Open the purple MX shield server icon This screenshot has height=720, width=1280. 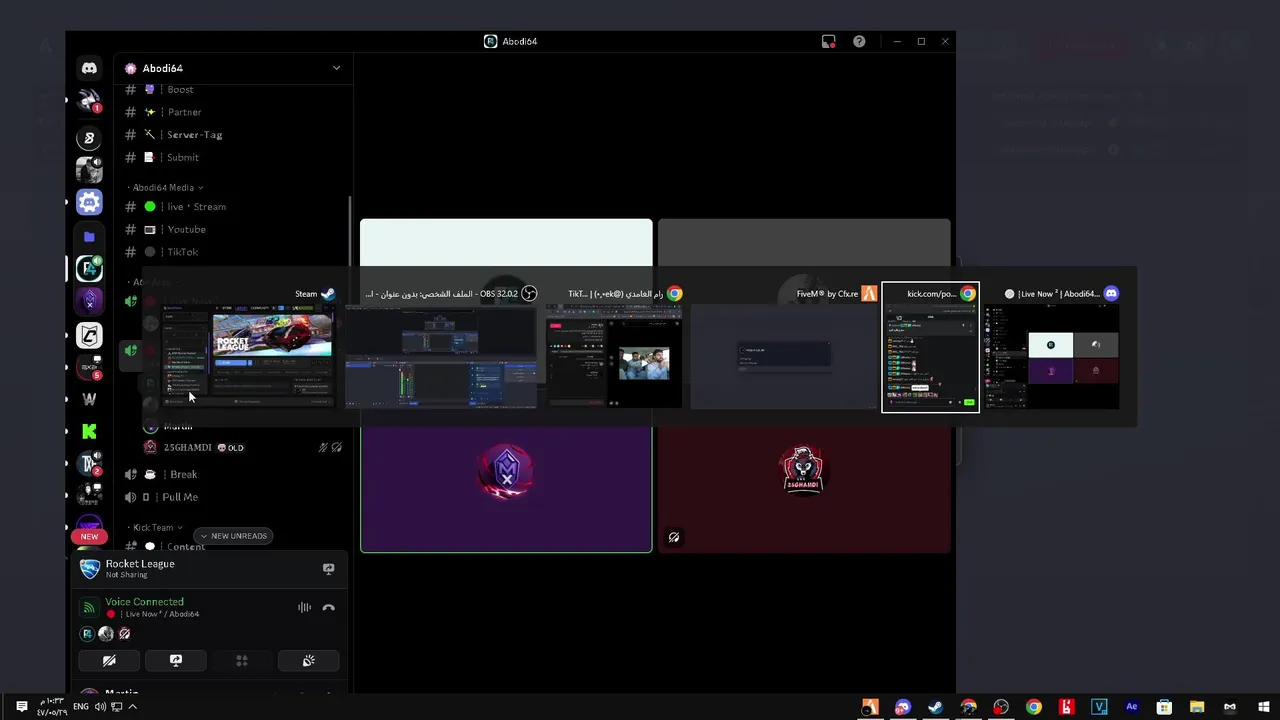pyautogui.click(x=89, y=300)
